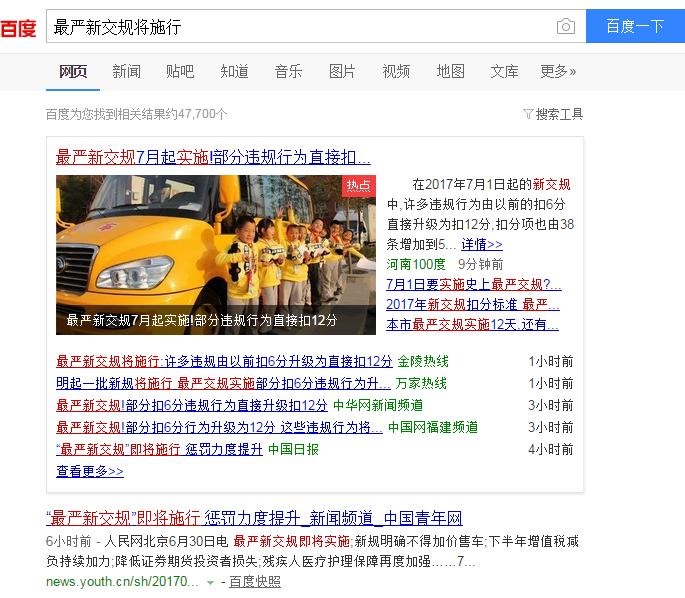Click the 热点 badge on the image
685x598 pixels.
[358, 186]
